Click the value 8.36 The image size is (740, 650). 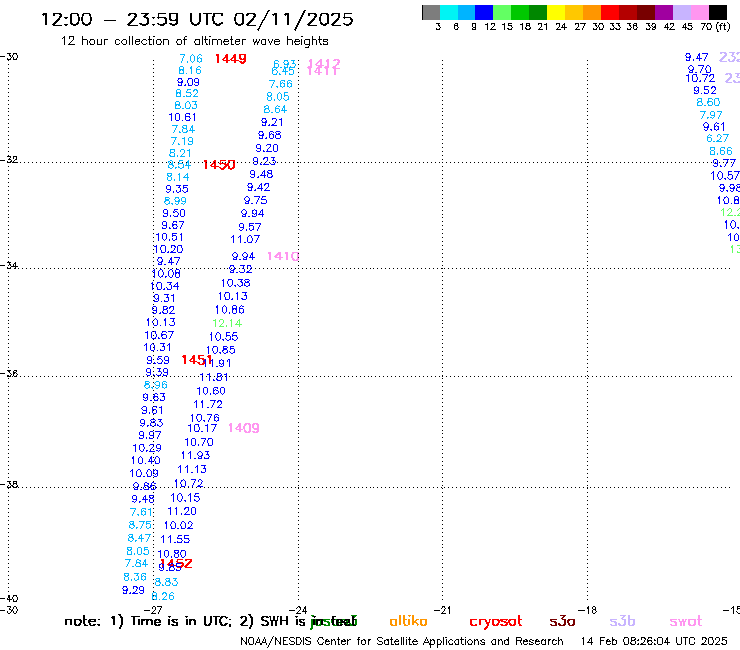coord(135,577)
